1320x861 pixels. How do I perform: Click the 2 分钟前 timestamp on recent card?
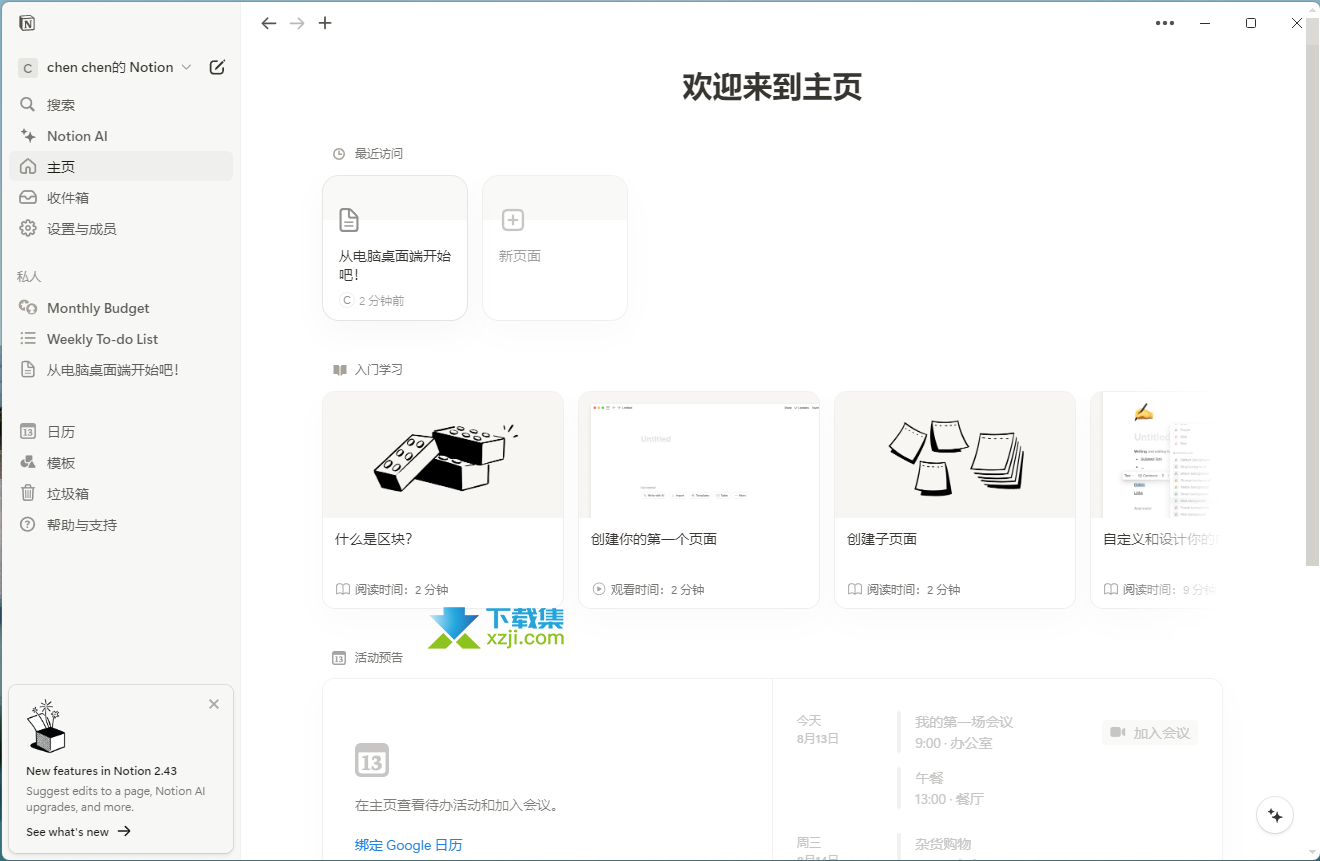pyautogui.click(x=382, y=301)
